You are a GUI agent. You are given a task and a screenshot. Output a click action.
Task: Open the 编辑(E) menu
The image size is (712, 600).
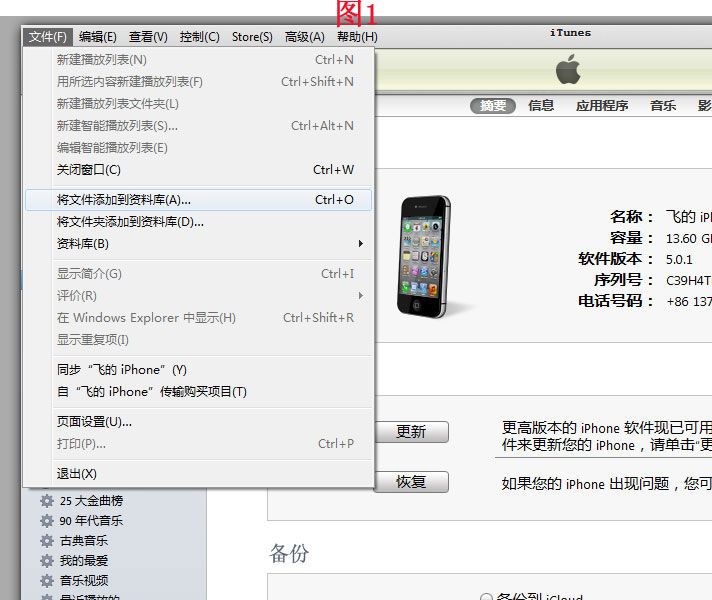97,37
